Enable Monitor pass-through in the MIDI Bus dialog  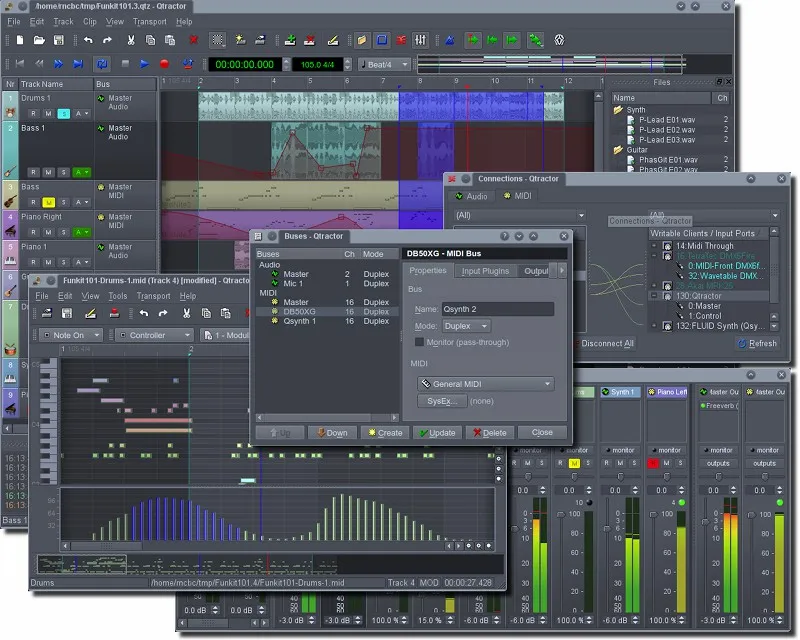(418, 341)
